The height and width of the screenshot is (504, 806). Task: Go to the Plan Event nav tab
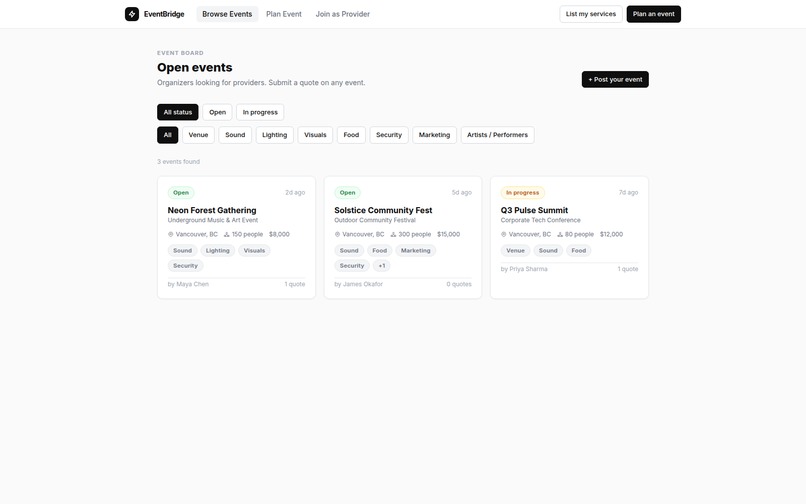(284, 14)
